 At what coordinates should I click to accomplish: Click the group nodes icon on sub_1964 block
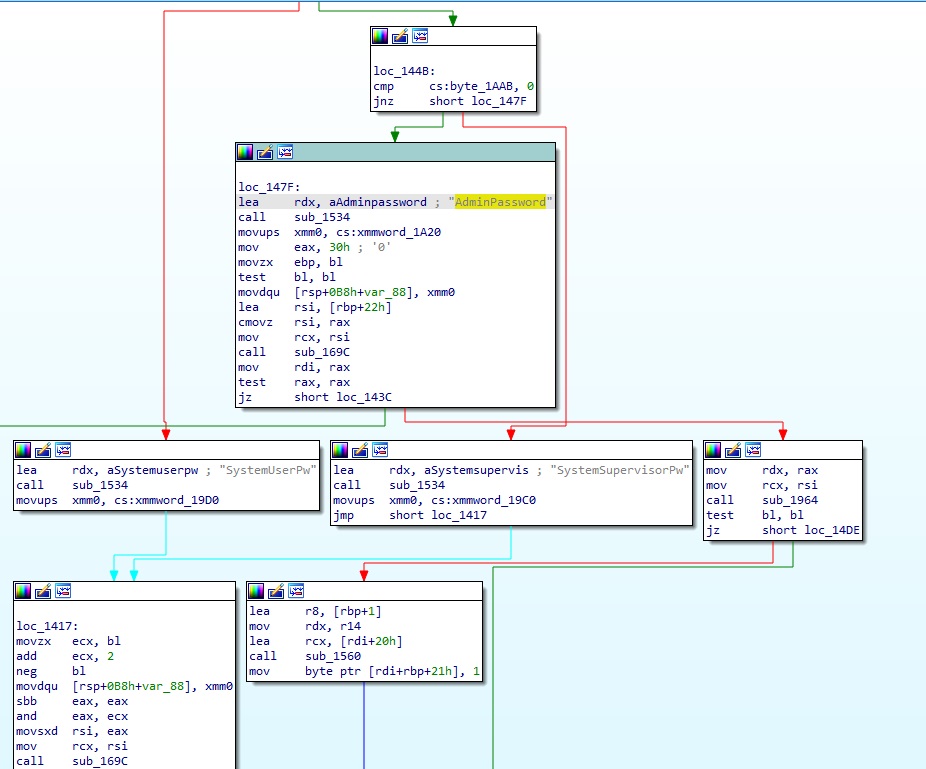[754, 450]
